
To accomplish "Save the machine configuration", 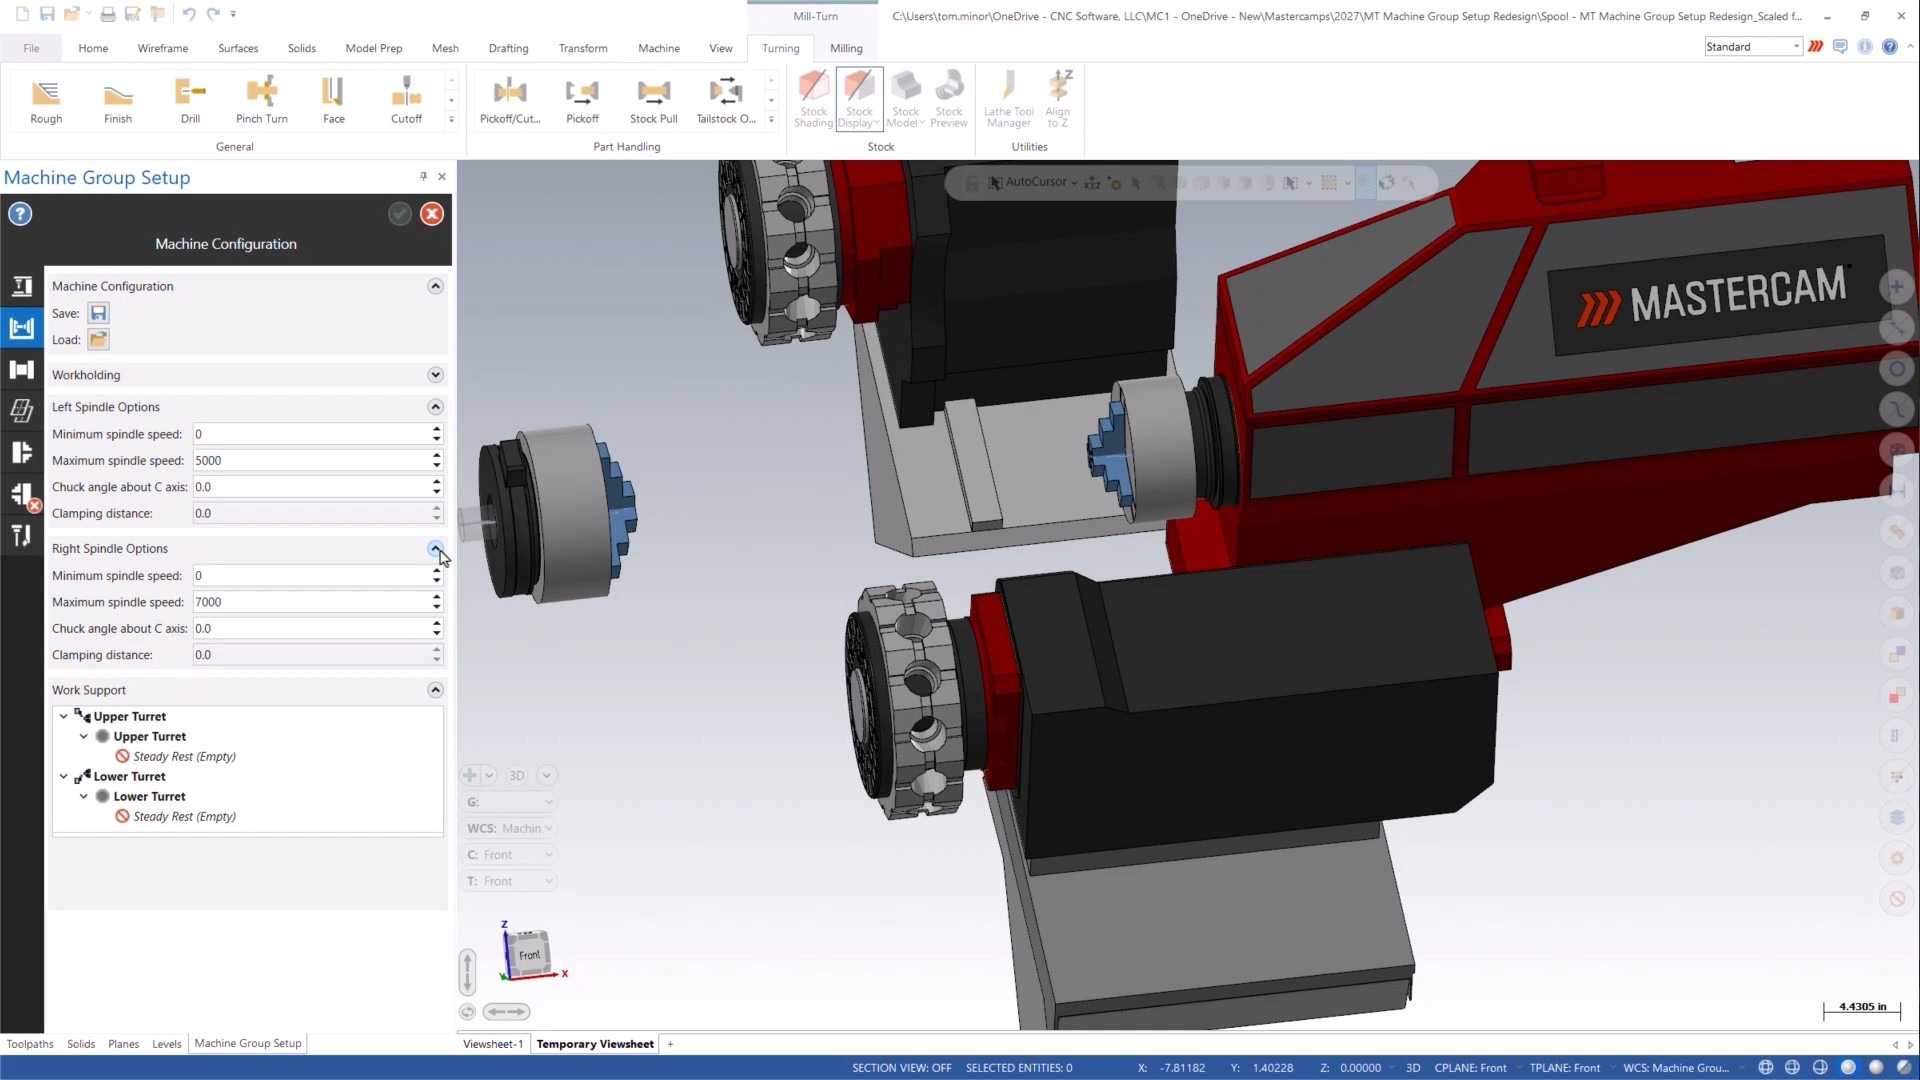I will (x=98, y=313).
